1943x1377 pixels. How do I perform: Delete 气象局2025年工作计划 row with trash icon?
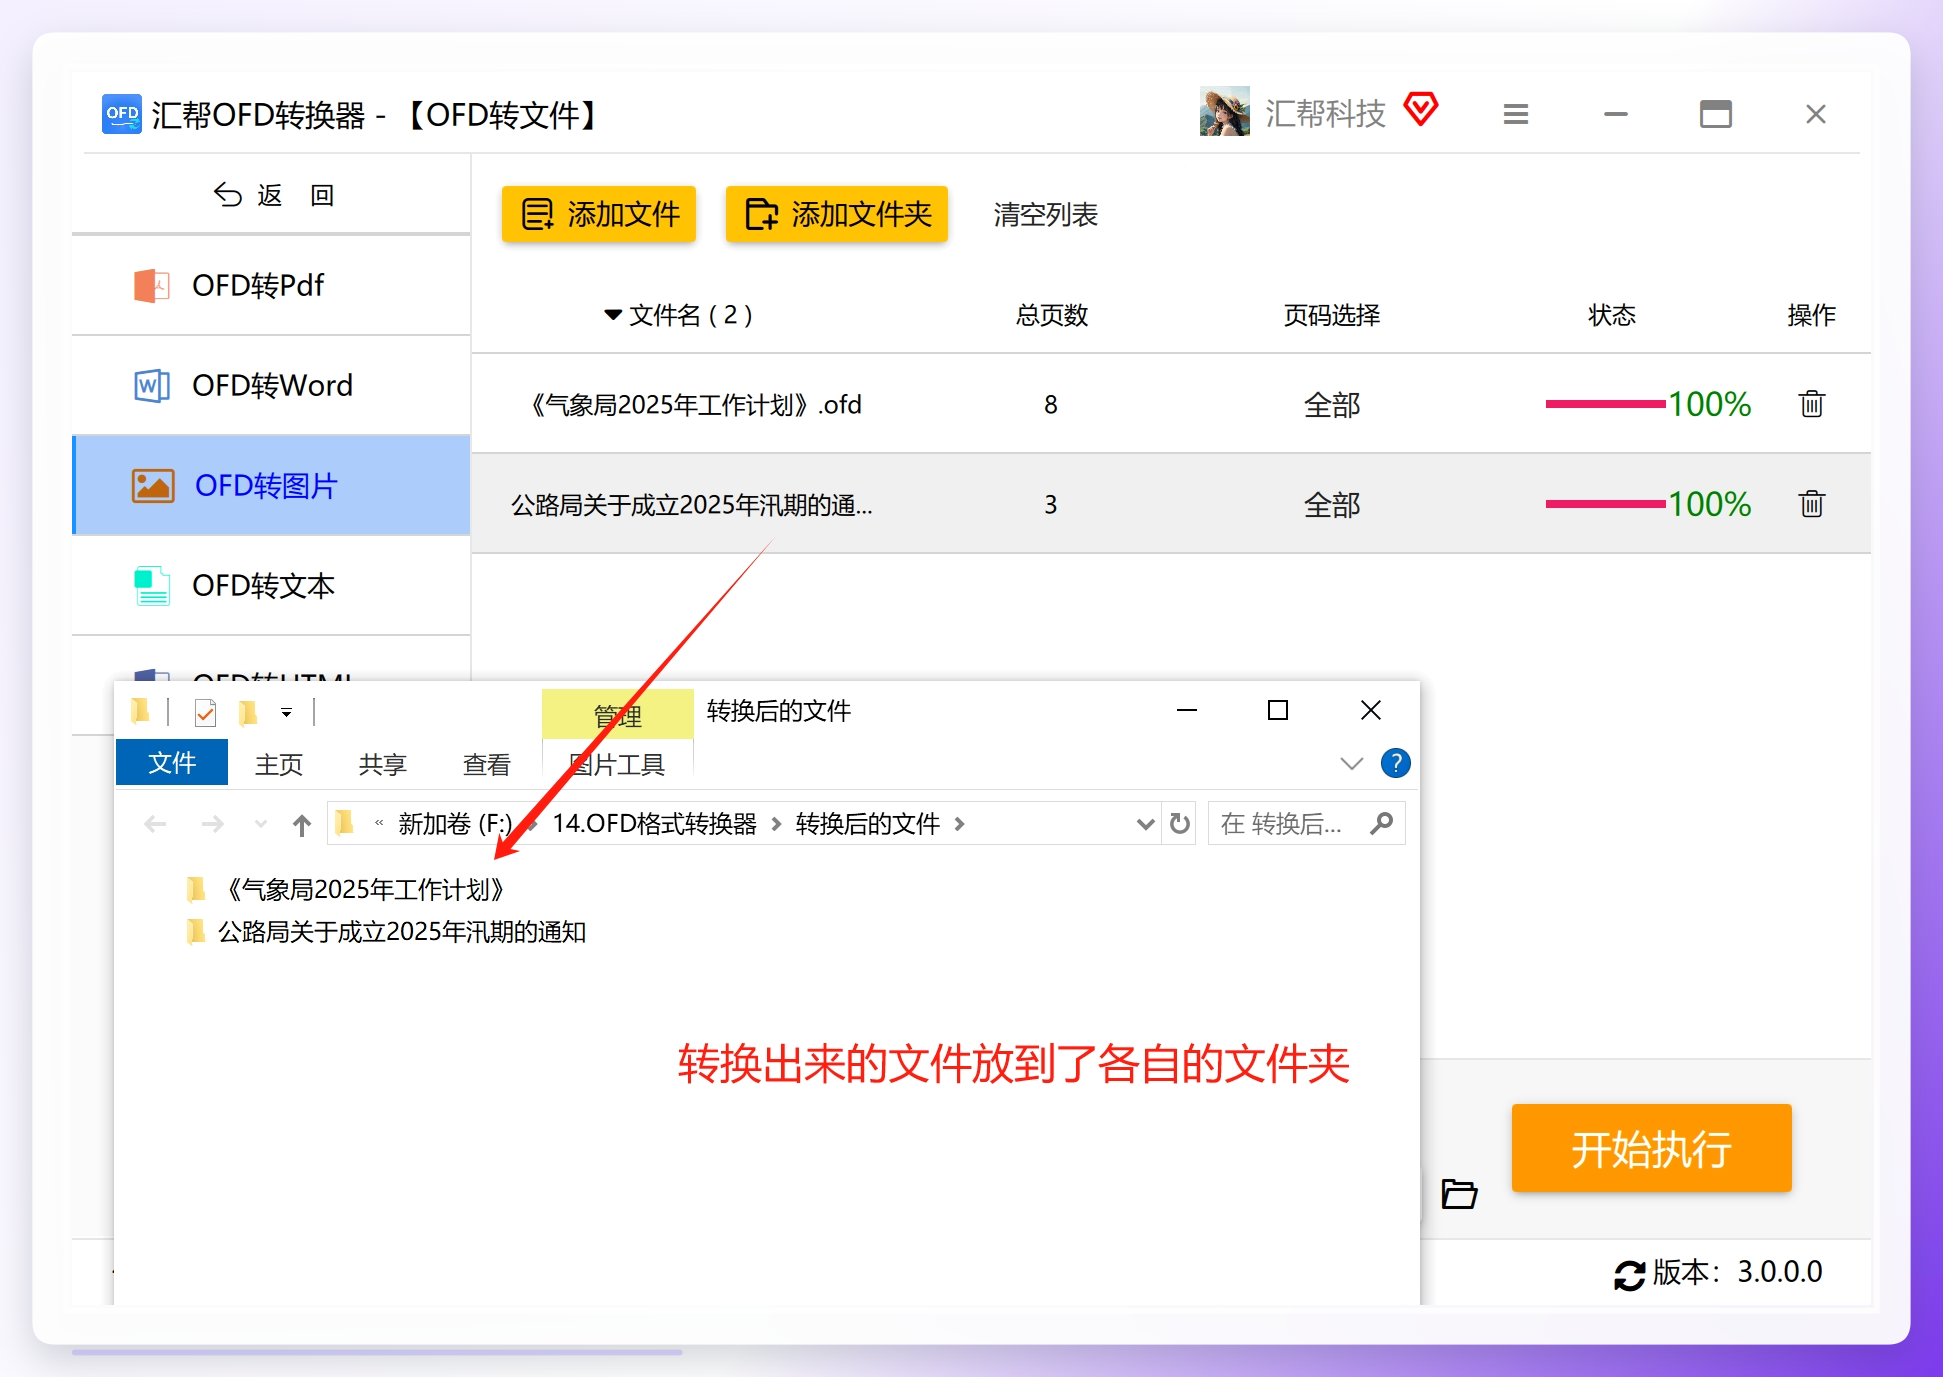pyautogui.click(x=1812, y=404)
